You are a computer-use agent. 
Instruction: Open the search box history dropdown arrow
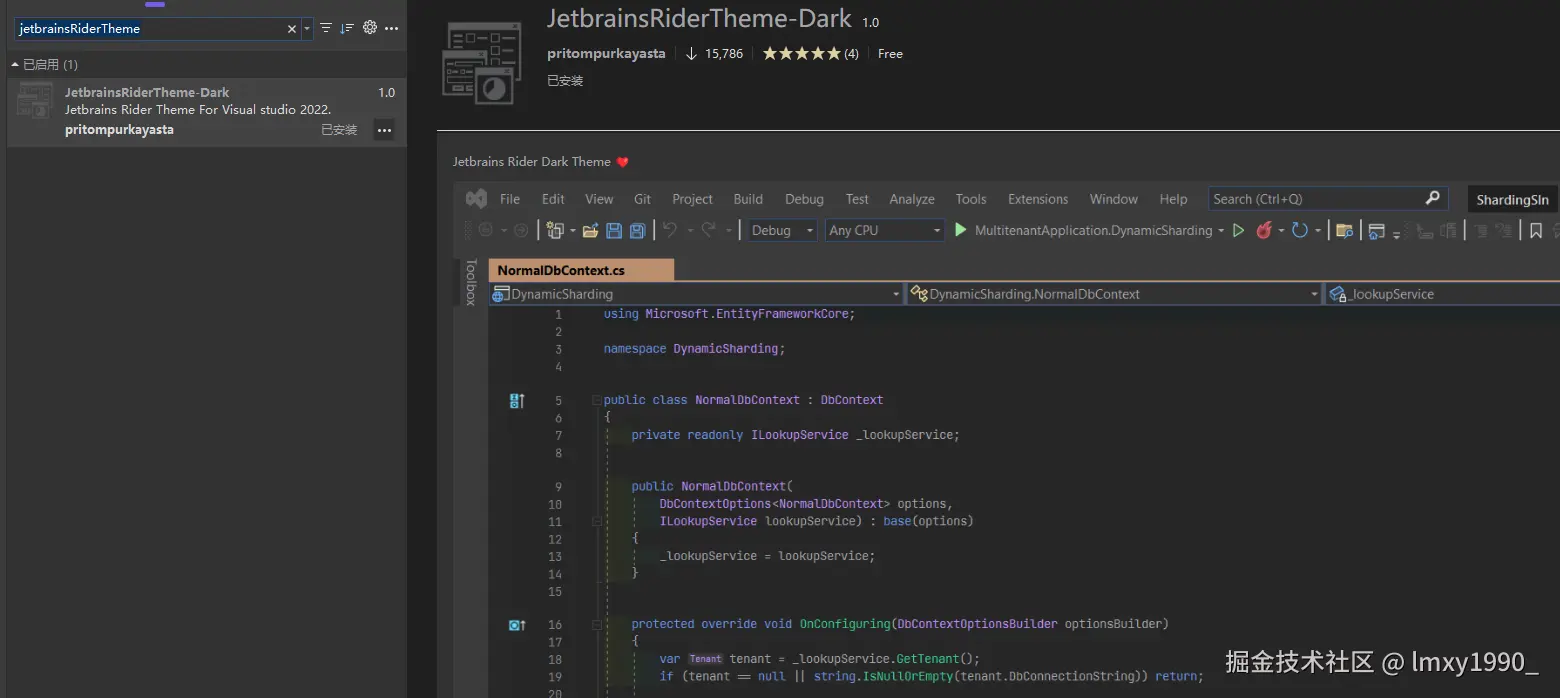pos(307,29)
